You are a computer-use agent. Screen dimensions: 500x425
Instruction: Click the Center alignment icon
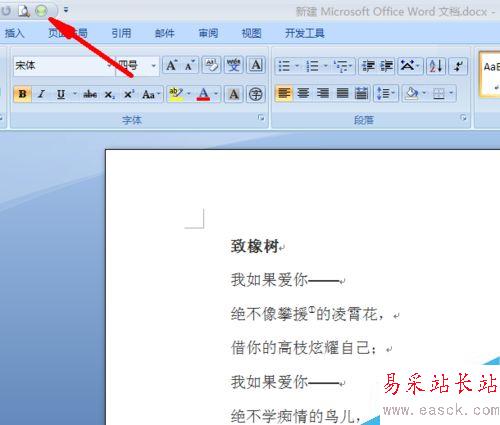point(303,93)
